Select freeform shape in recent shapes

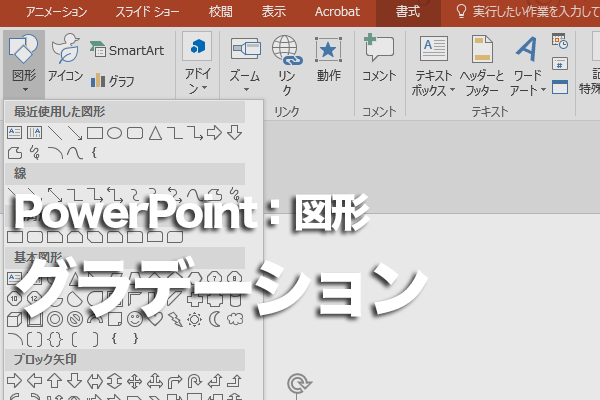point(15,153)
